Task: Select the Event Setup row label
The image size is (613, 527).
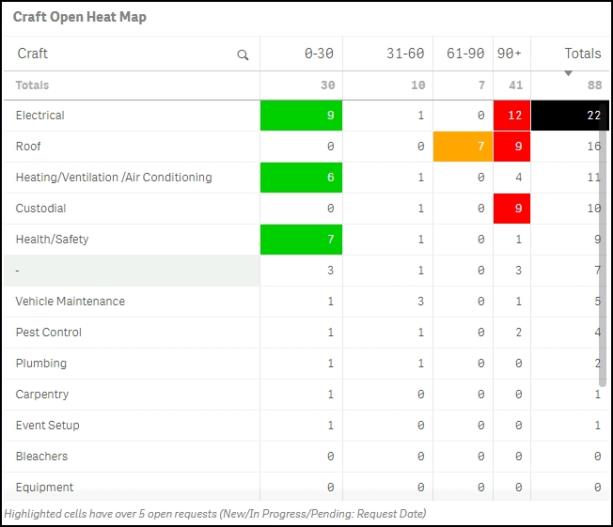Action: pos(48,425)
